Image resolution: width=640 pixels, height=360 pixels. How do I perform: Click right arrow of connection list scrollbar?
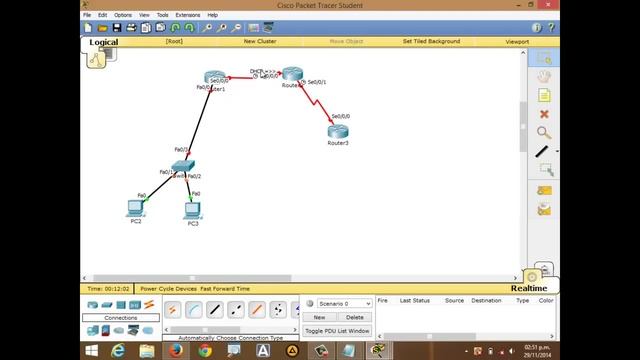[295, 329]
